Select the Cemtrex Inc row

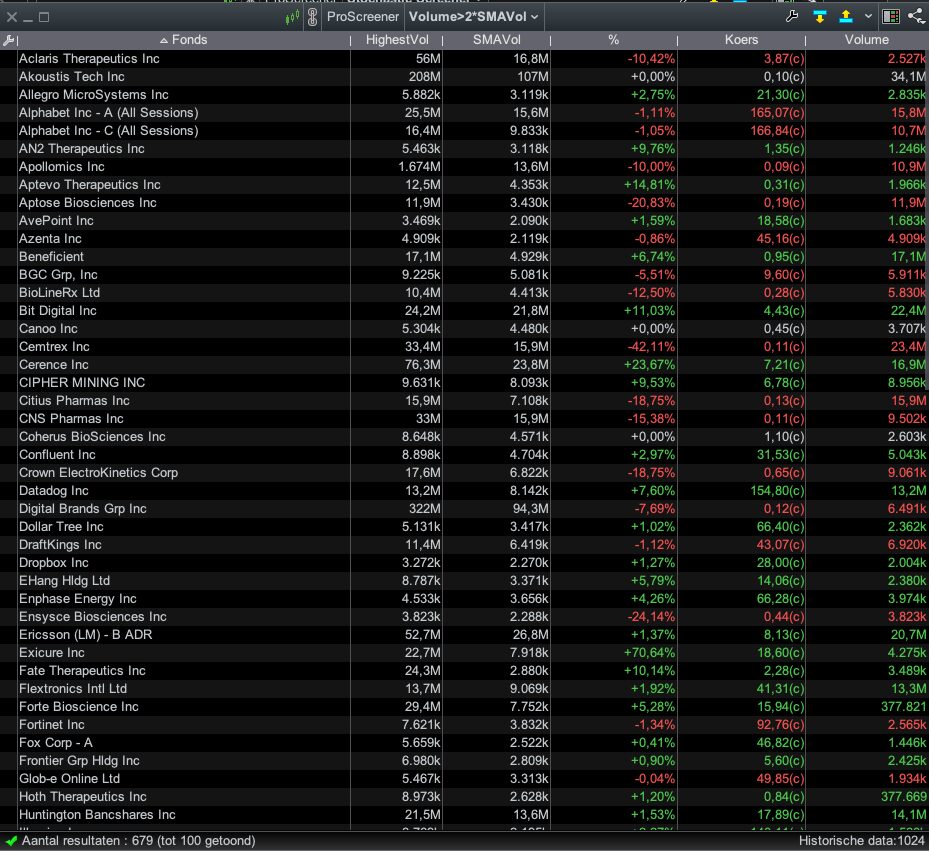464,347
